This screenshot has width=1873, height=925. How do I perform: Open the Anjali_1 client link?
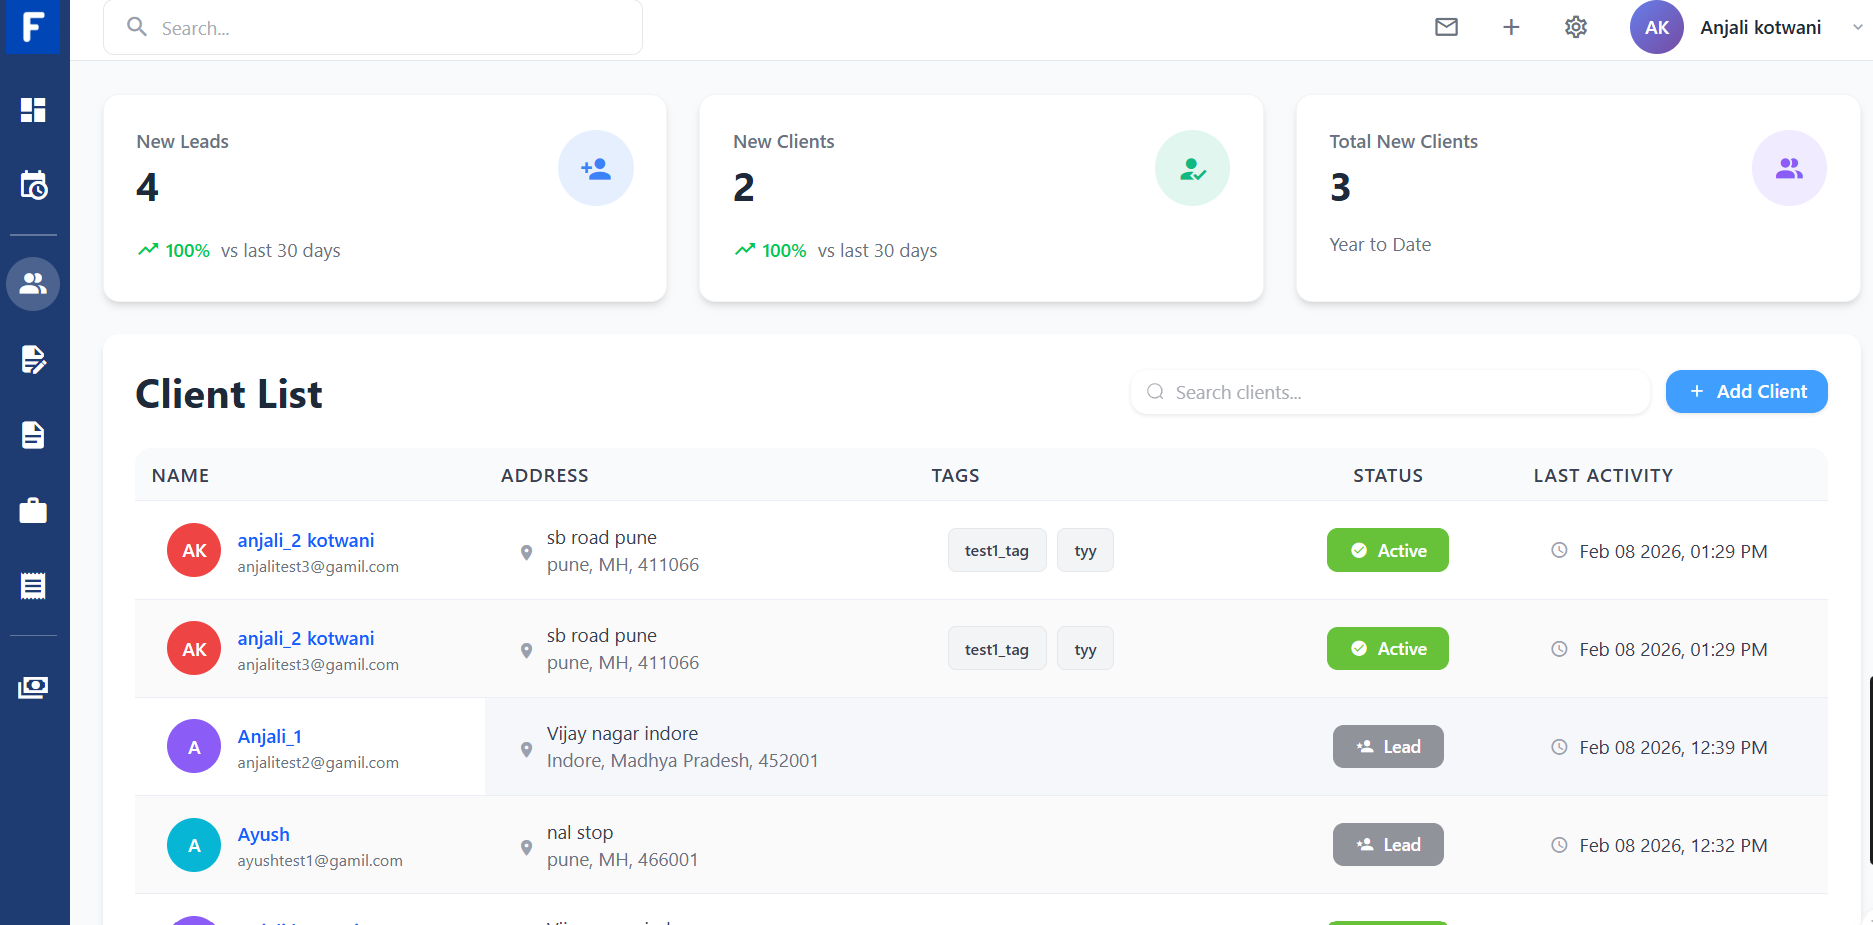270,736
